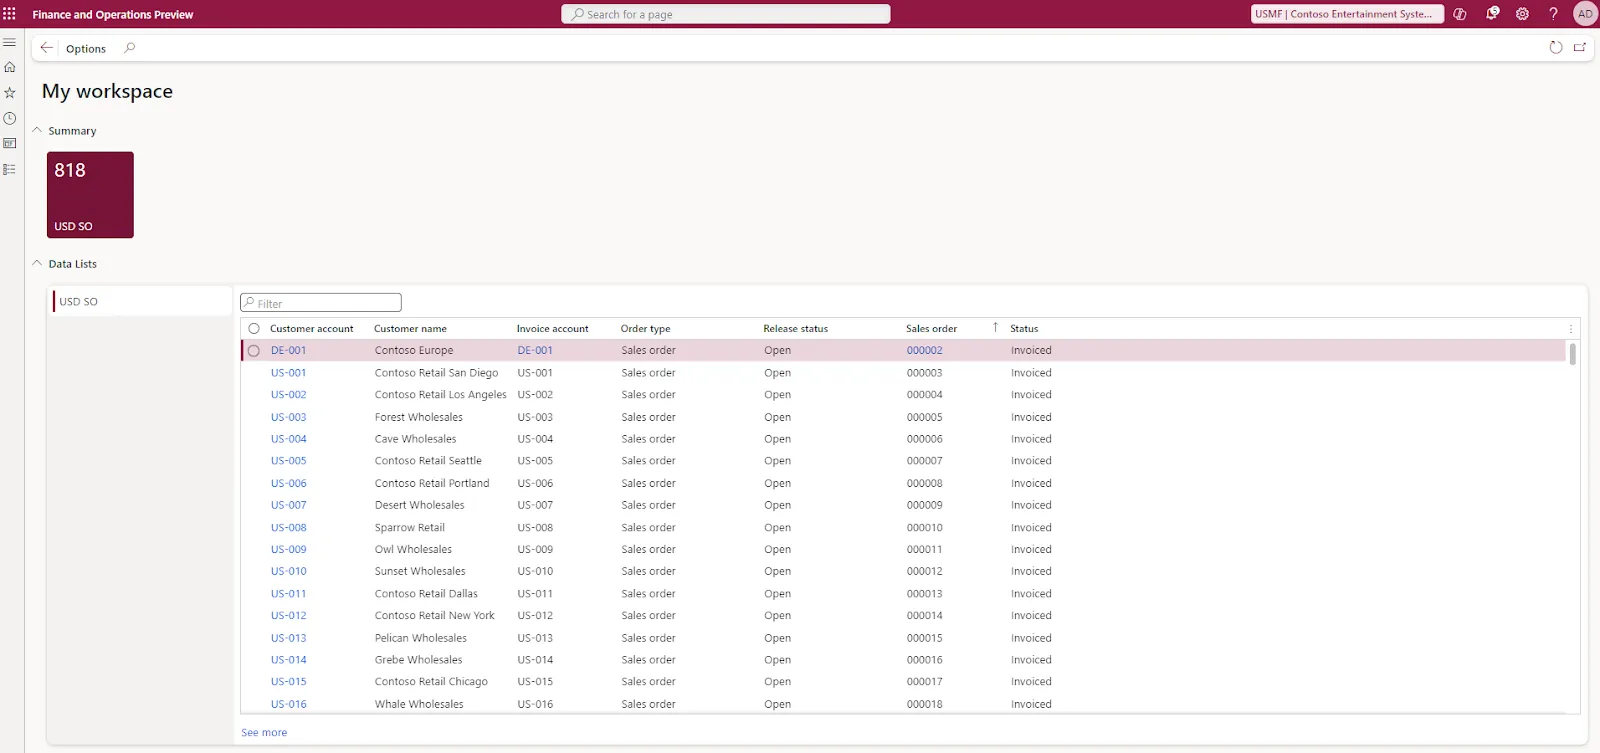Open Settings gear icon in header
Viewport: 1600px width, 753px height.
point(1523,14)
